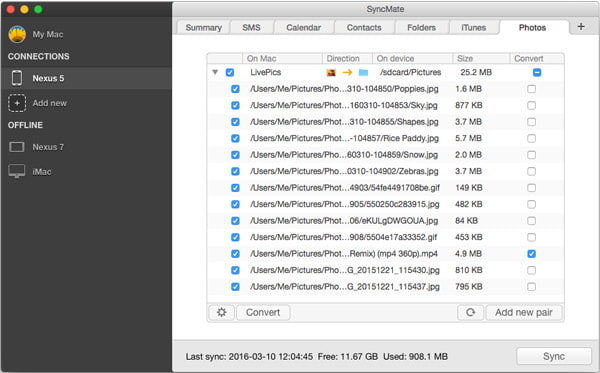
Task: Click the Convert button
Action: click(x=263, y=312)
